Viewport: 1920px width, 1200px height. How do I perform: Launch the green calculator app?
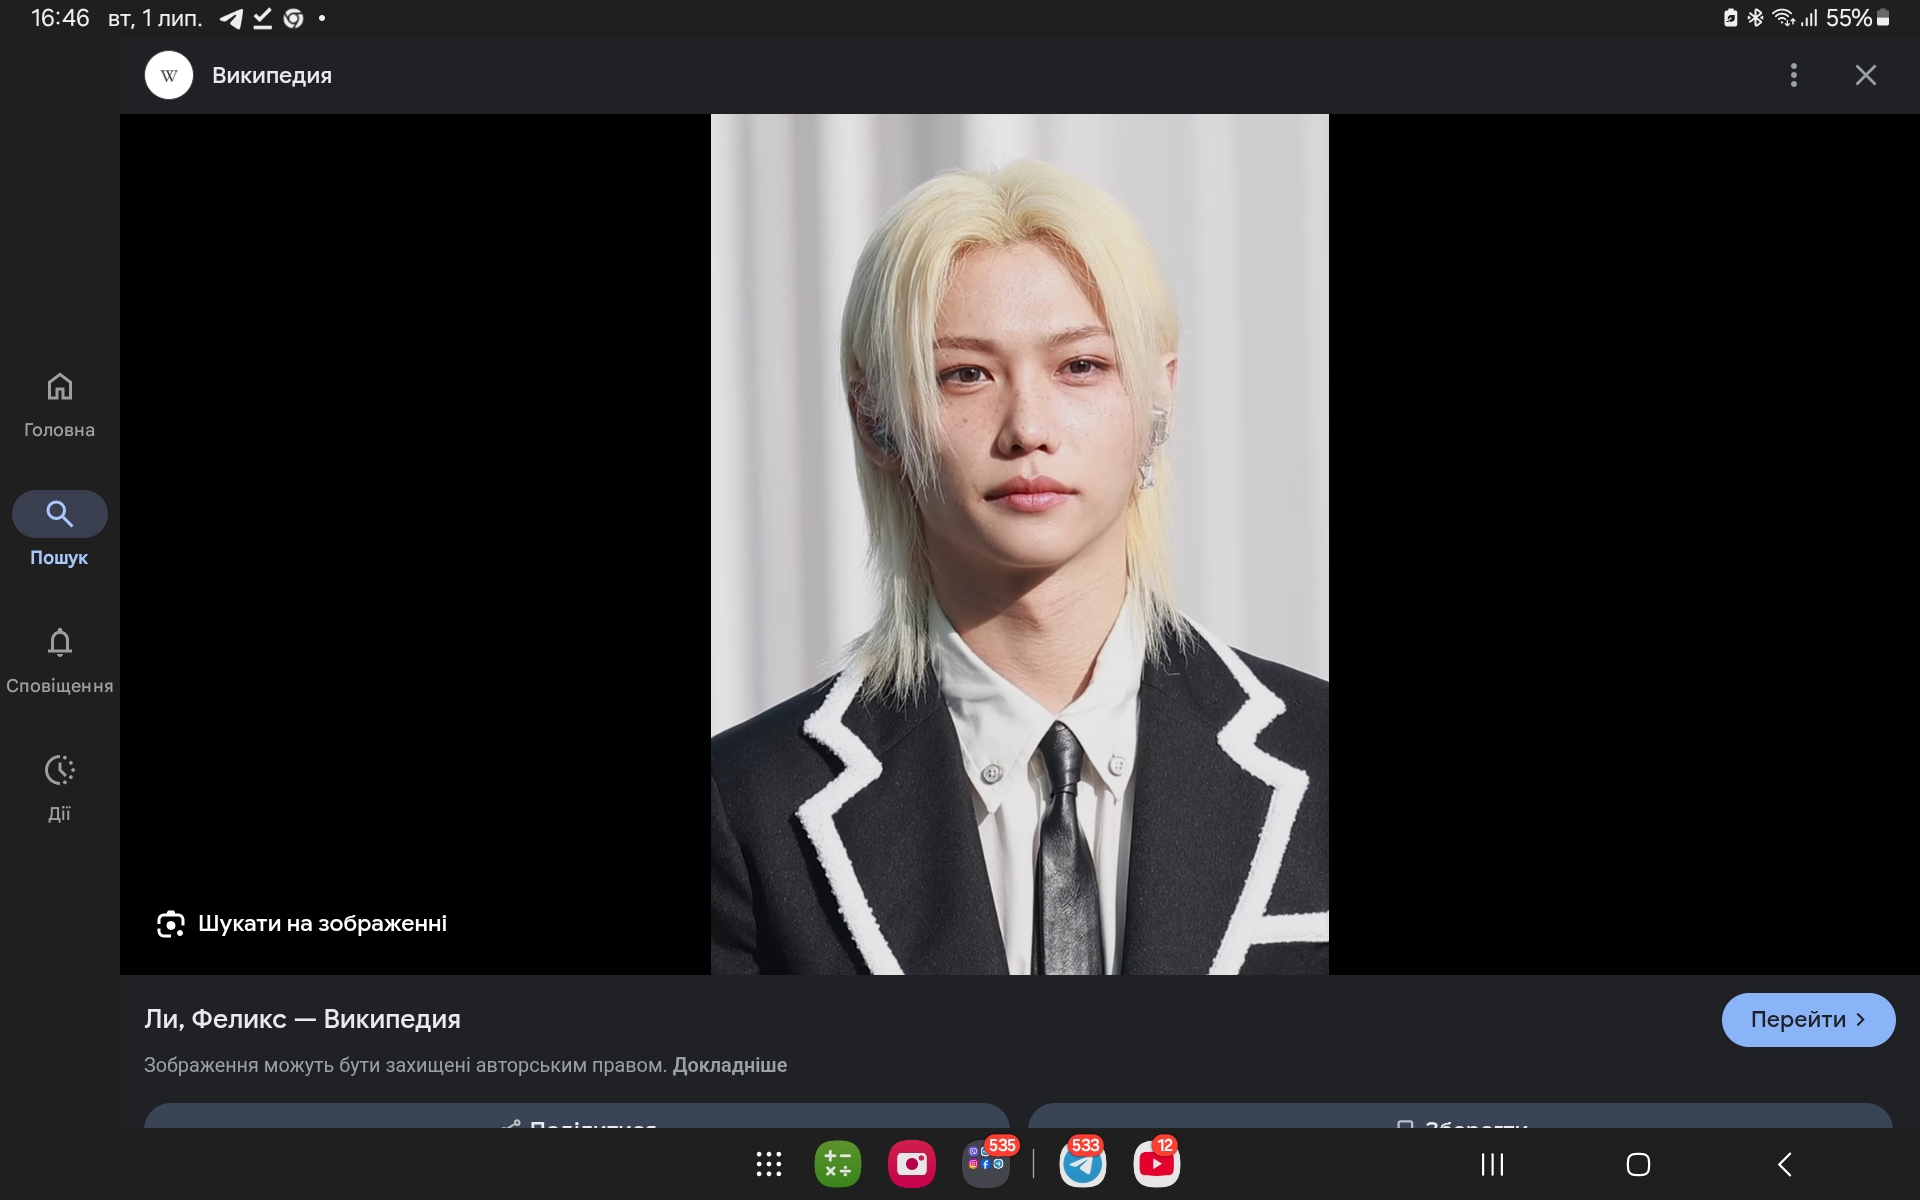(838, 1164)
